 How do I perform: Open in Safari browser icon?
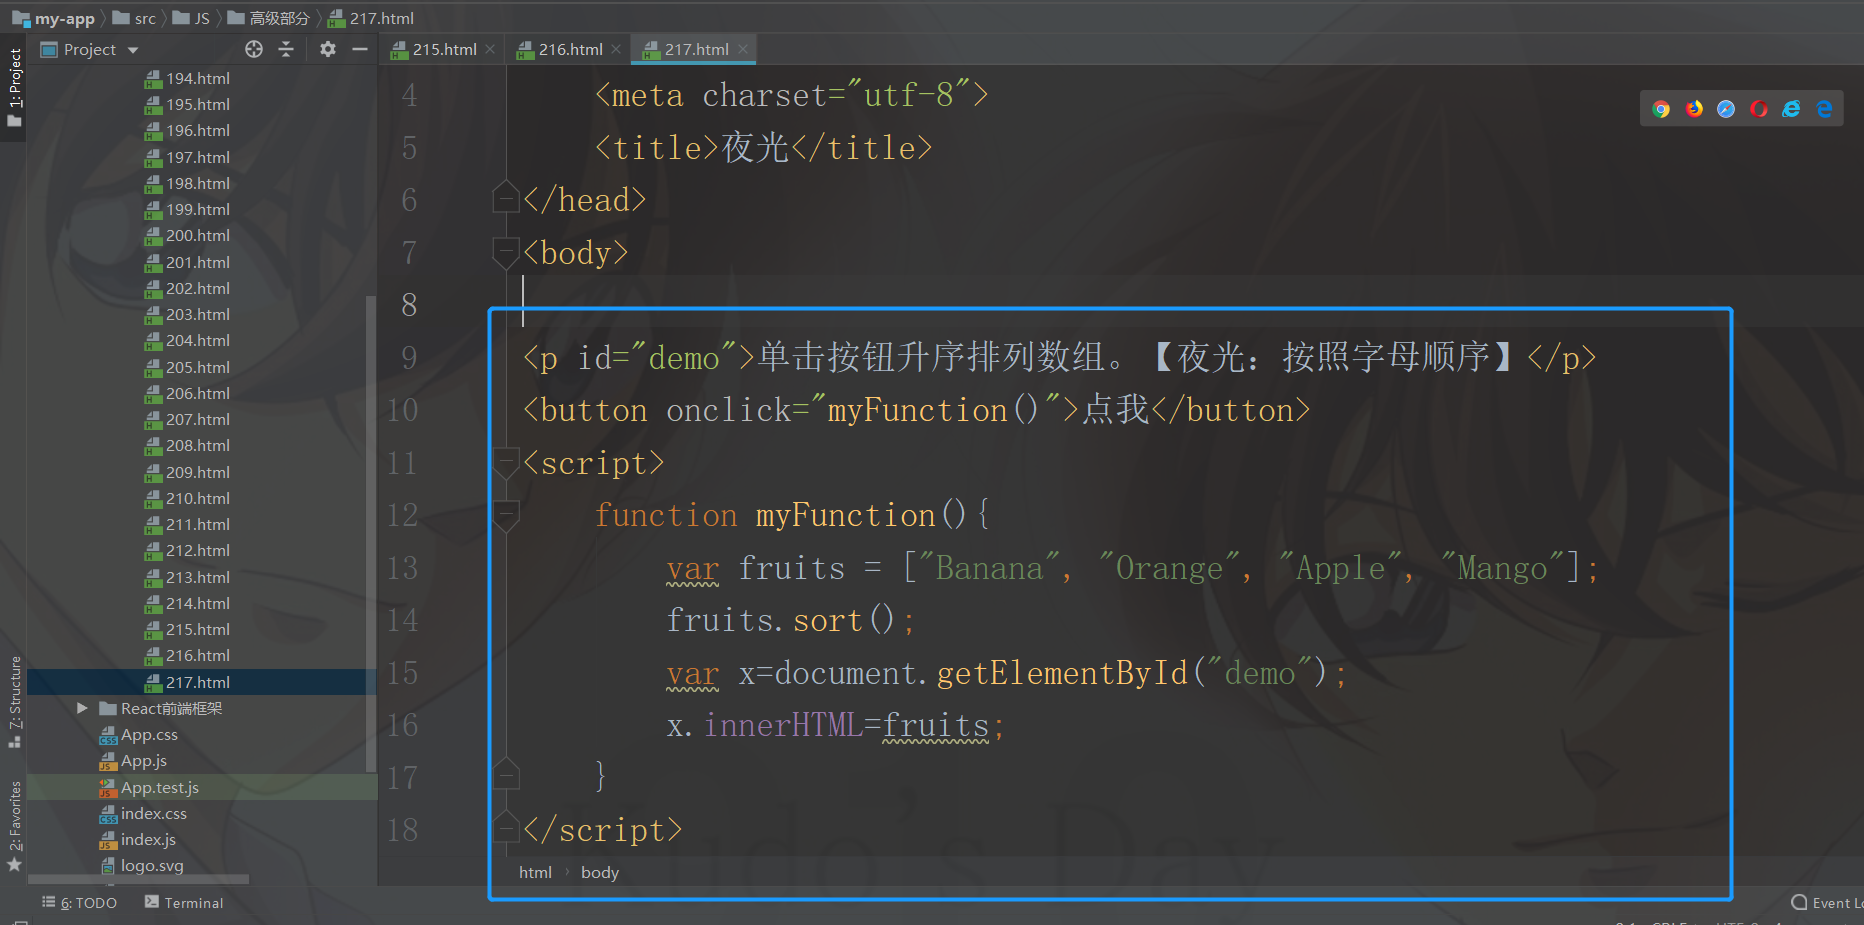1726,109
